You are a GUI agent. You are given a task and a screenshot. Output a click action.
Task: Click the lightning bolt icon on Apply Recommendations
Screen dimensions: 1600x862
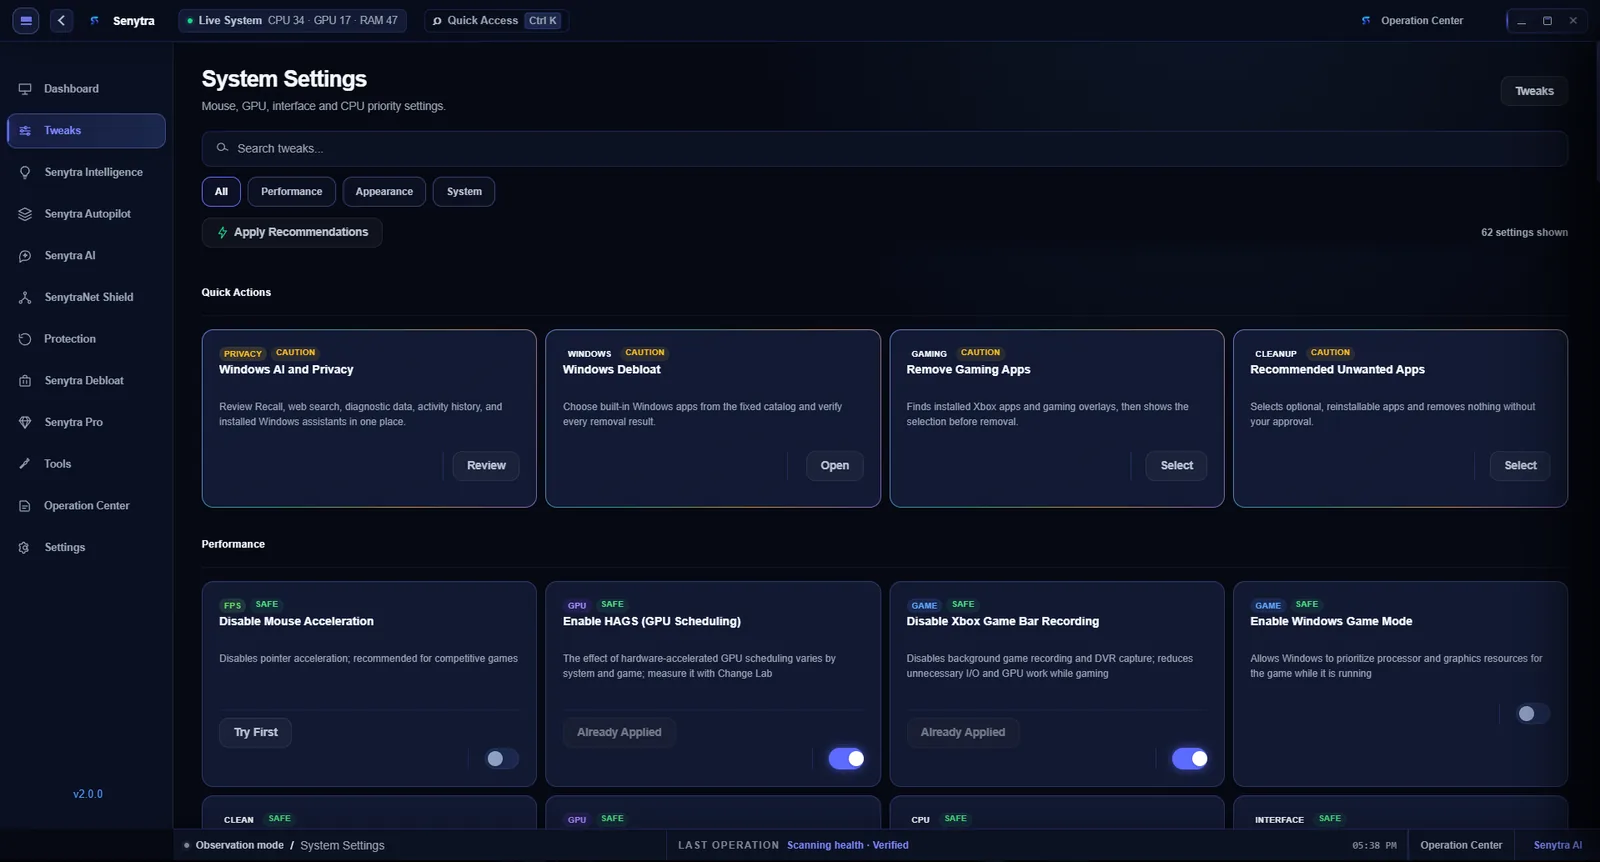point(222,232)
